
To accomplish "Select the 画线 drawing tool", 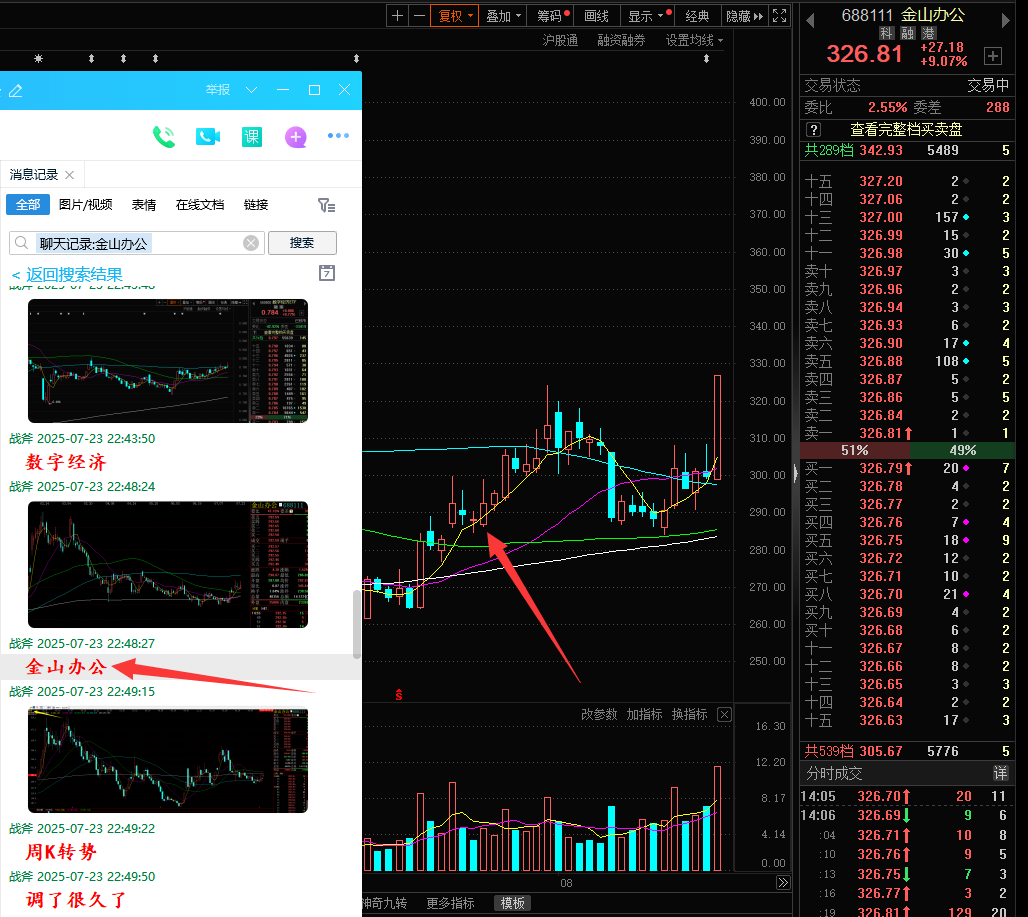I will pos(597,16).
